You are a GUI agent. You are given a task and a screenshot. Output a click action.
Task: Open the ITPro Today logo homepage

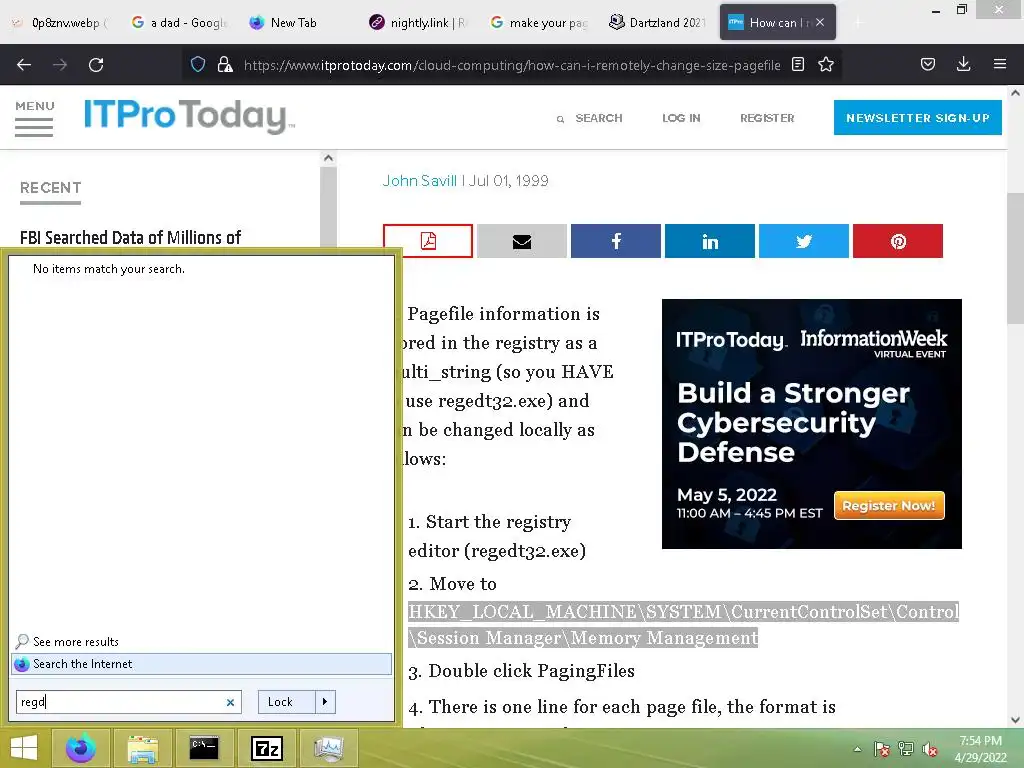[x=189, y=116]
